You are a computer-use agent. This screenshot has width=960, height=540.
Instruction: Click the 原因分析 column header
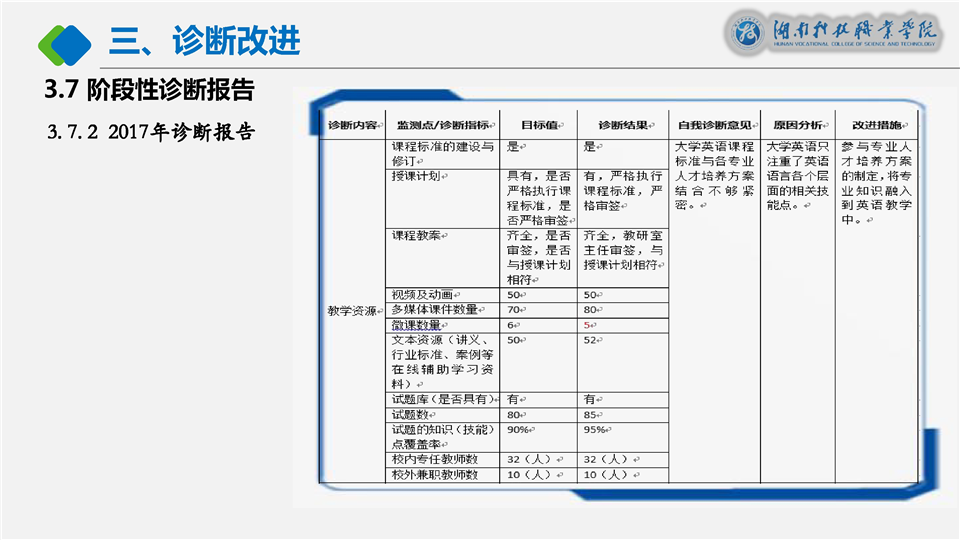(797, 125)
